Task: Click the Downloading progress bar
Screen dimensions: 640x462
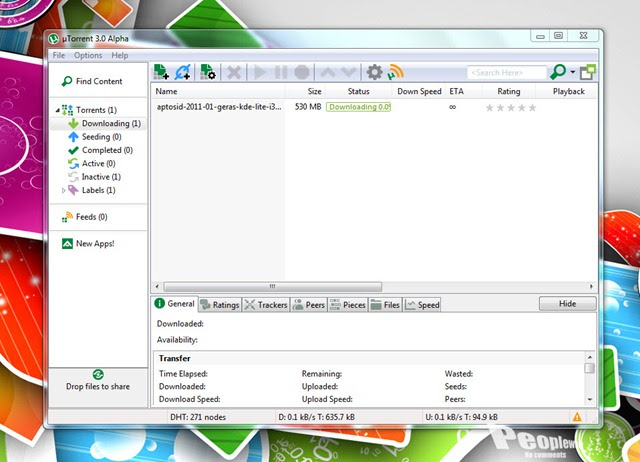Action: [x=358, y=107]
